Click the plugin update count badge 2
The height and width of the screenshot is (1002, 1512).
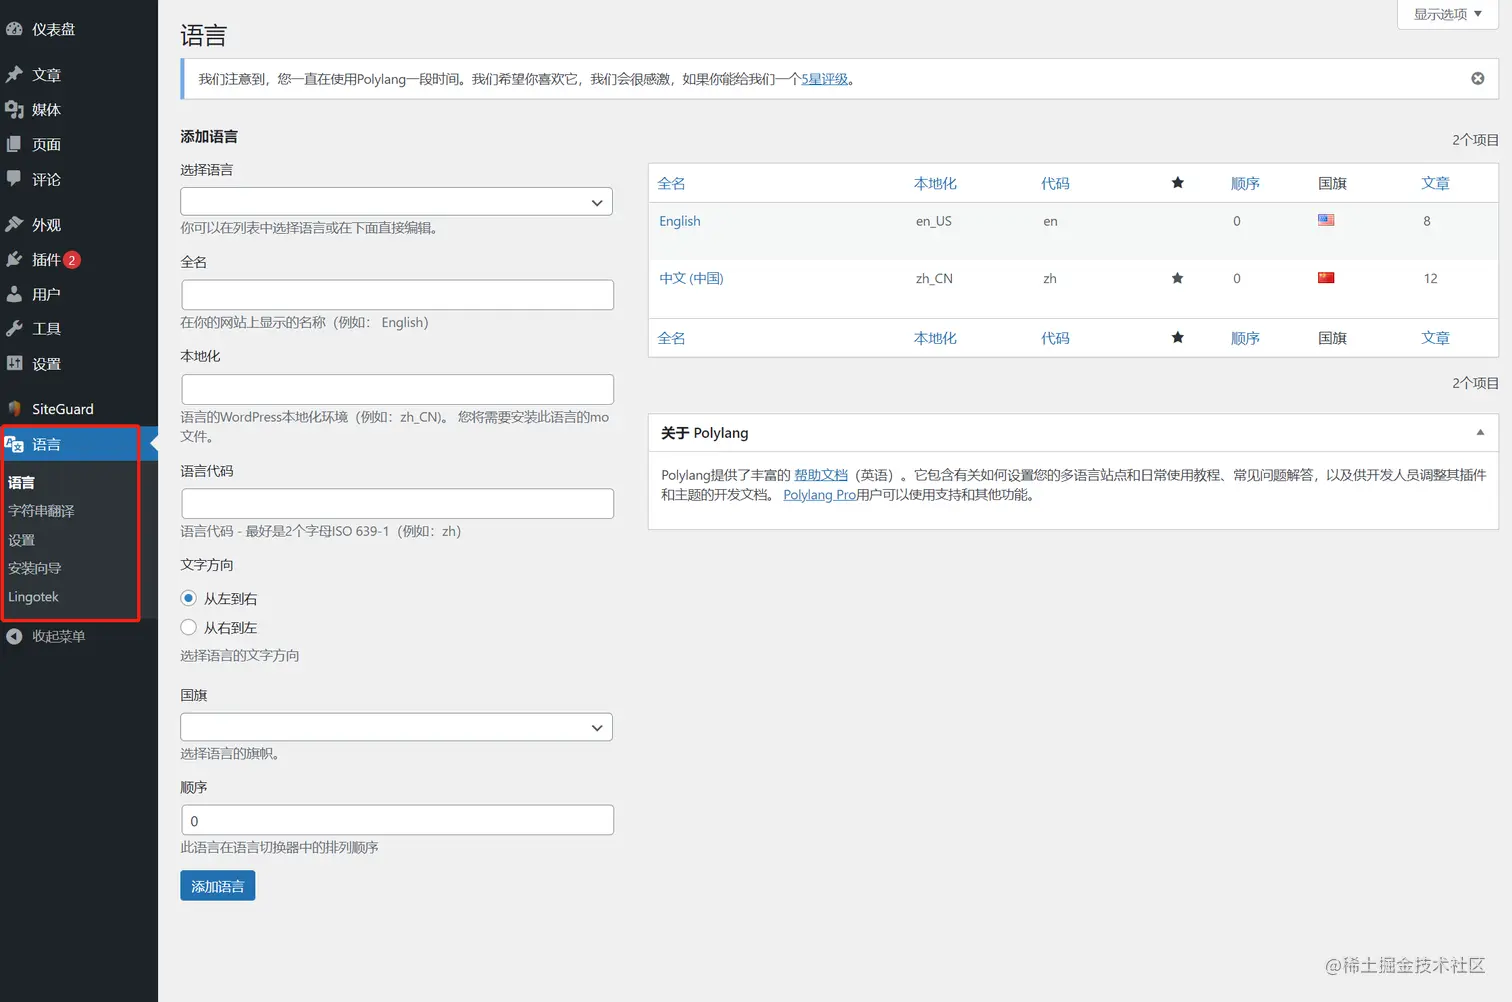[72, 260]
